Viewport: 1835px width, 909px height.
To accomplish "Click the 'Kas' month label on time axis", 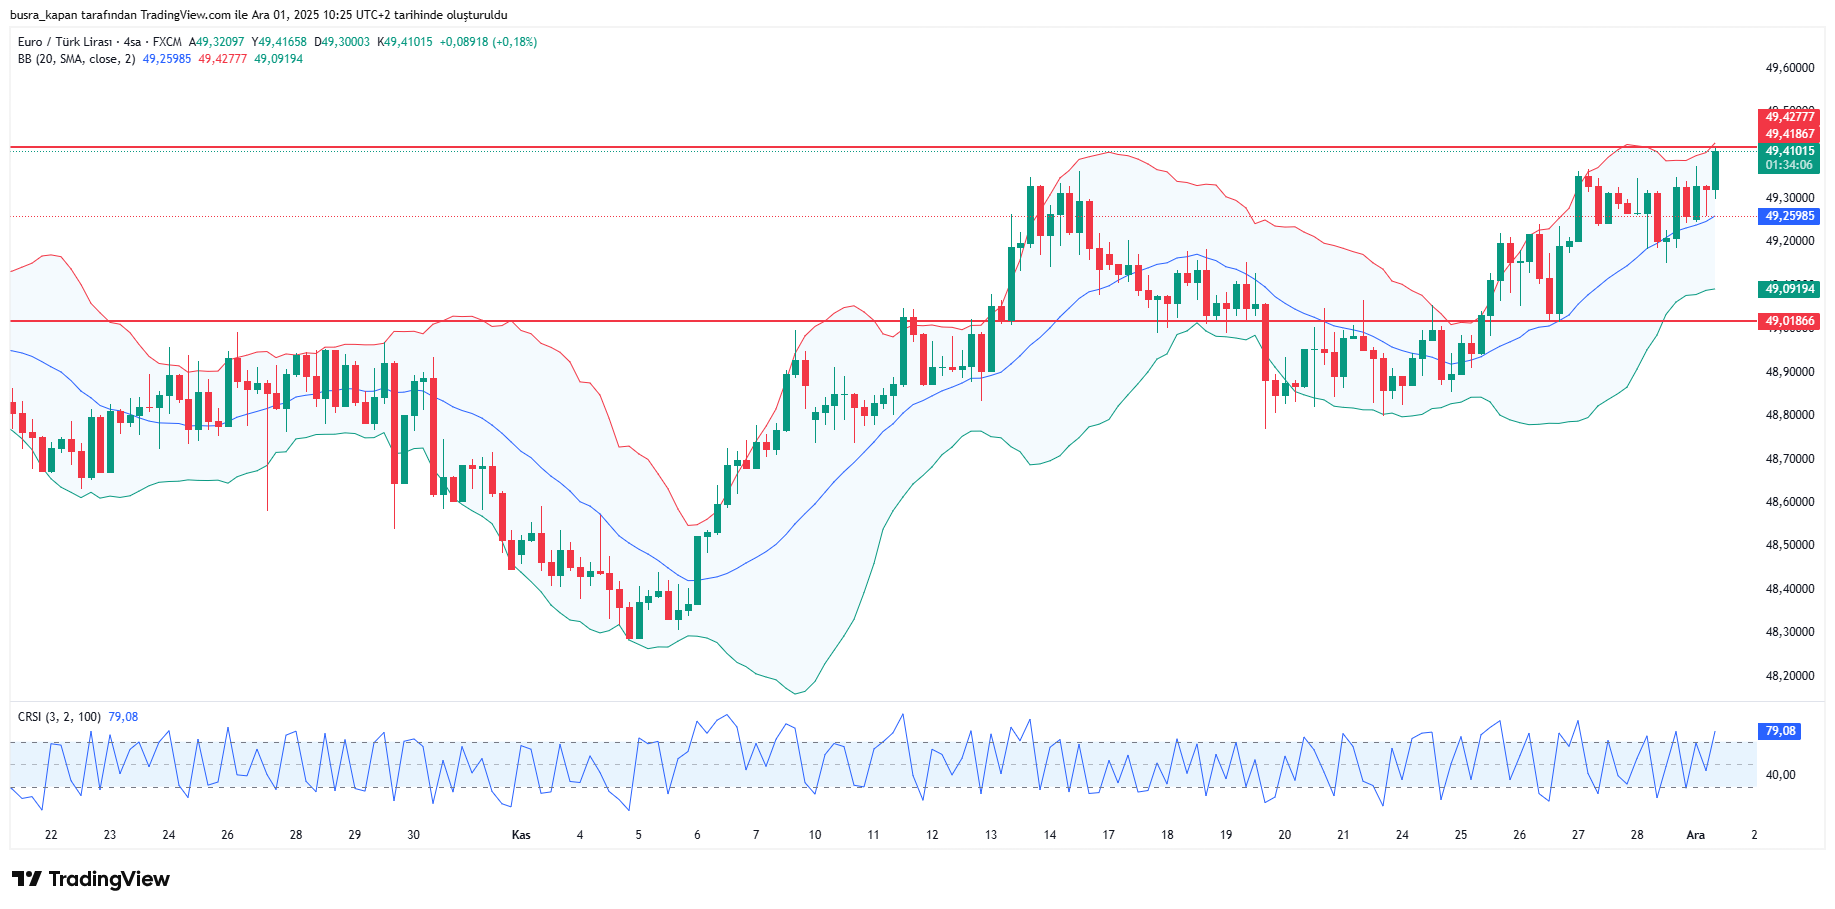I will click(521, 835).
